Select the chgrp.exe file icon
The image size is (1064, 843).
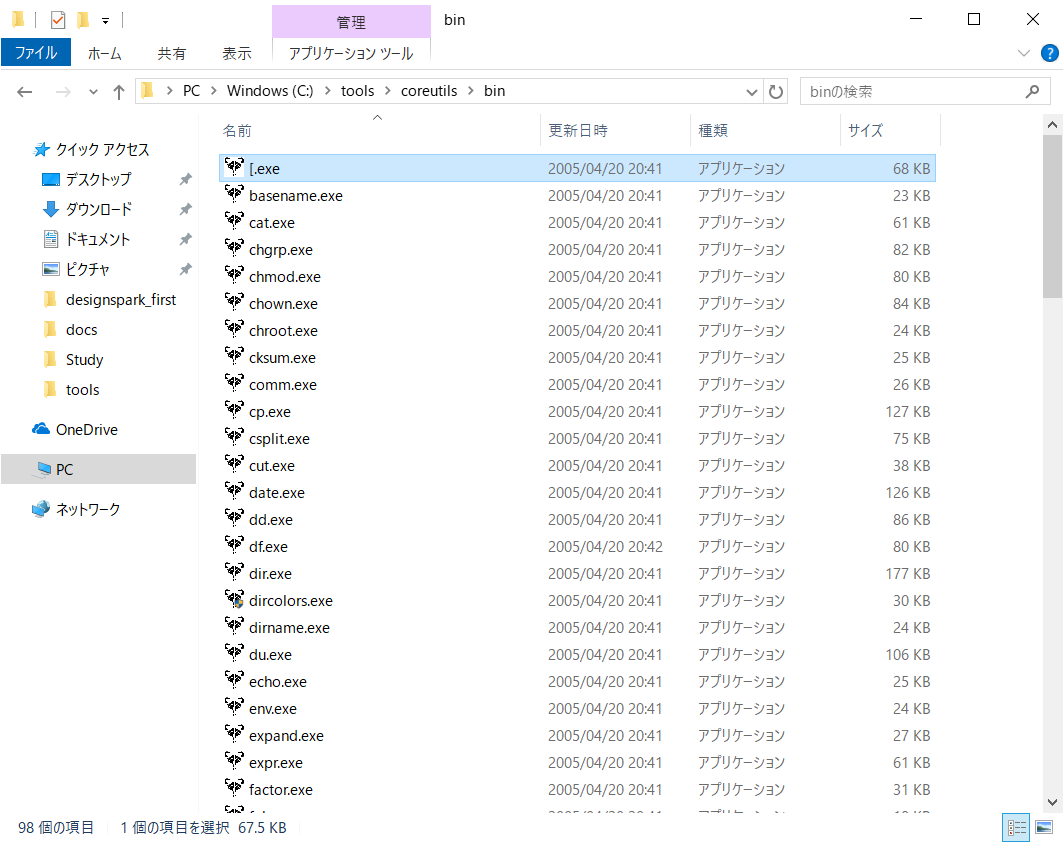(x=234, y=248)
